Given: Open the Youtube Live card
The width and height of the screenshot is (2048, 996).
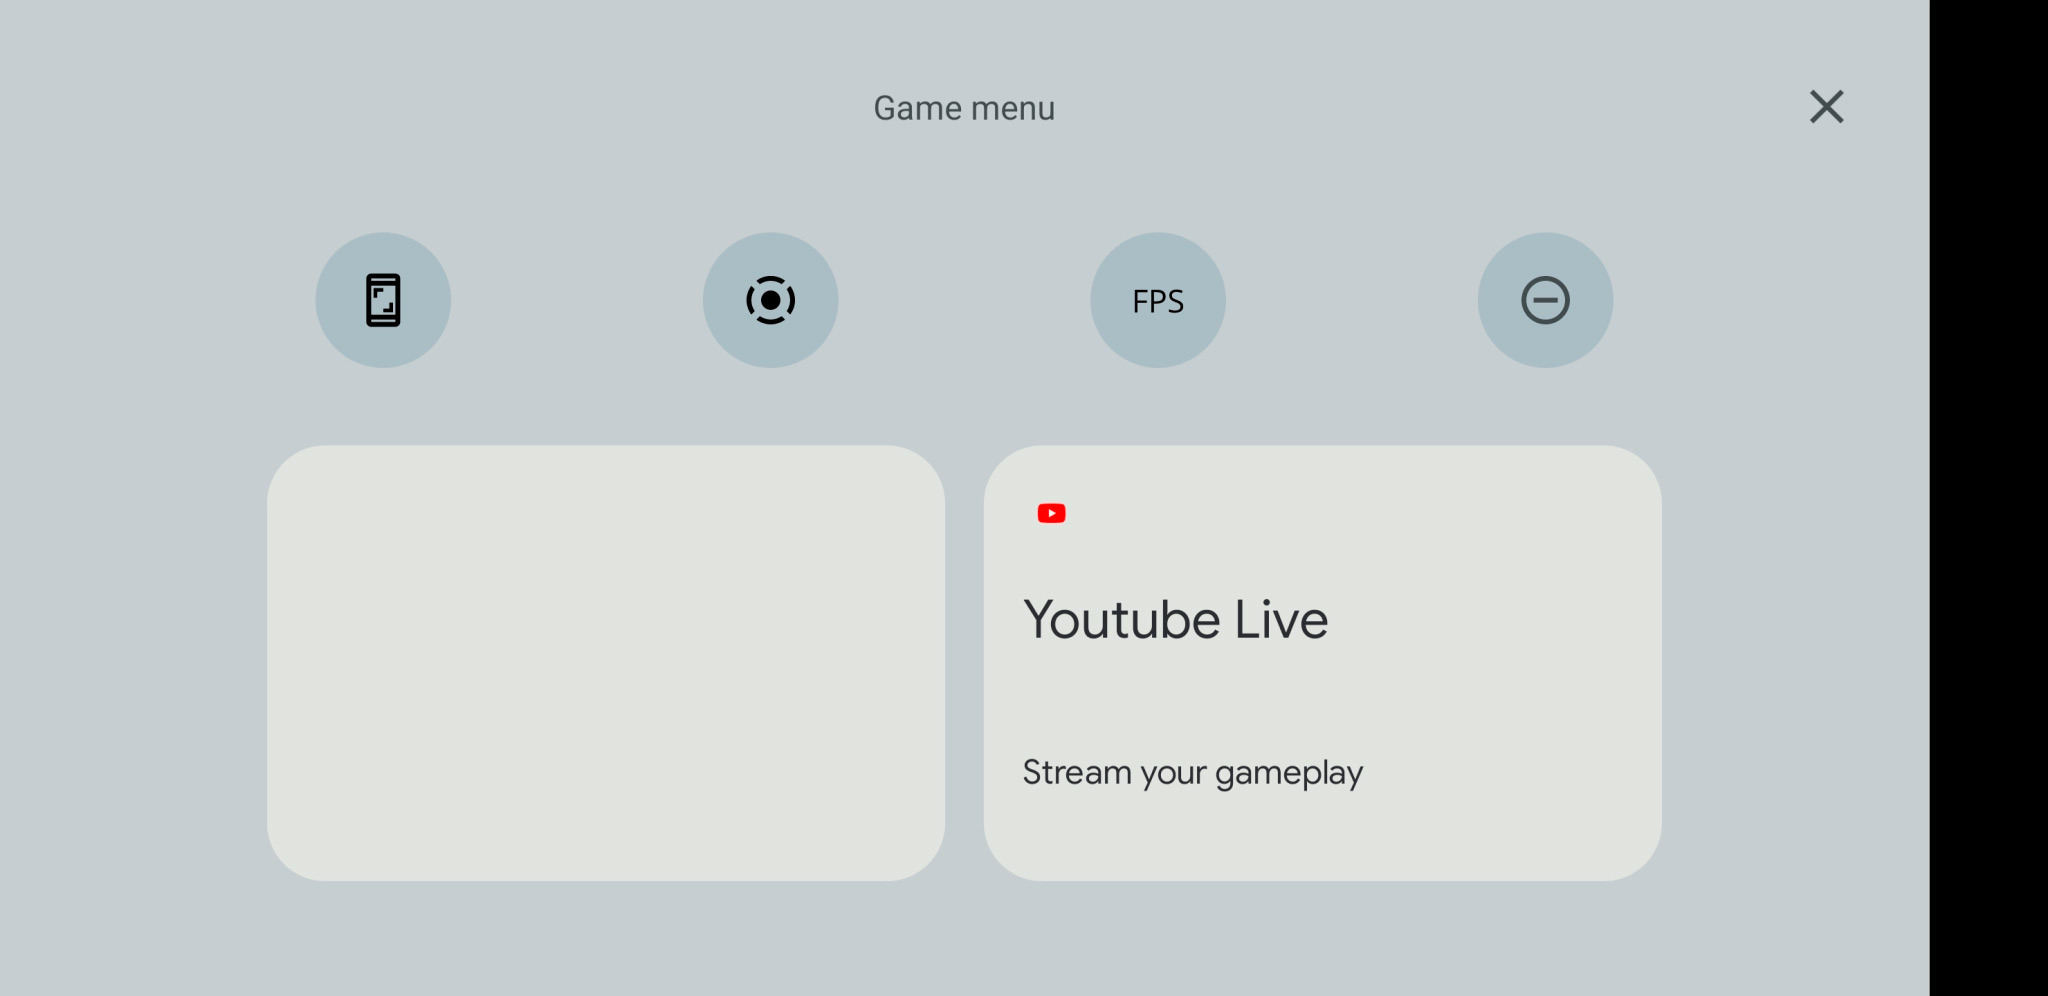Looking at the screenshot, I should (1322, 663).
